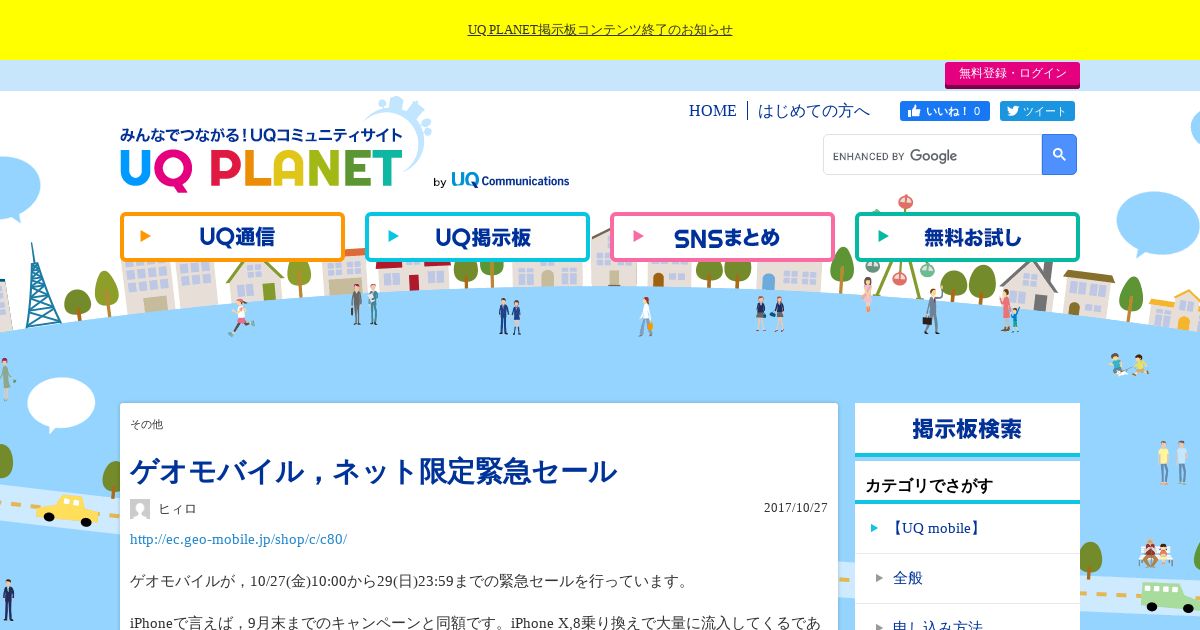Click the post date 2017/10/27
The width and height of the screenshot is (1200, 630).
tap(796, 508)
